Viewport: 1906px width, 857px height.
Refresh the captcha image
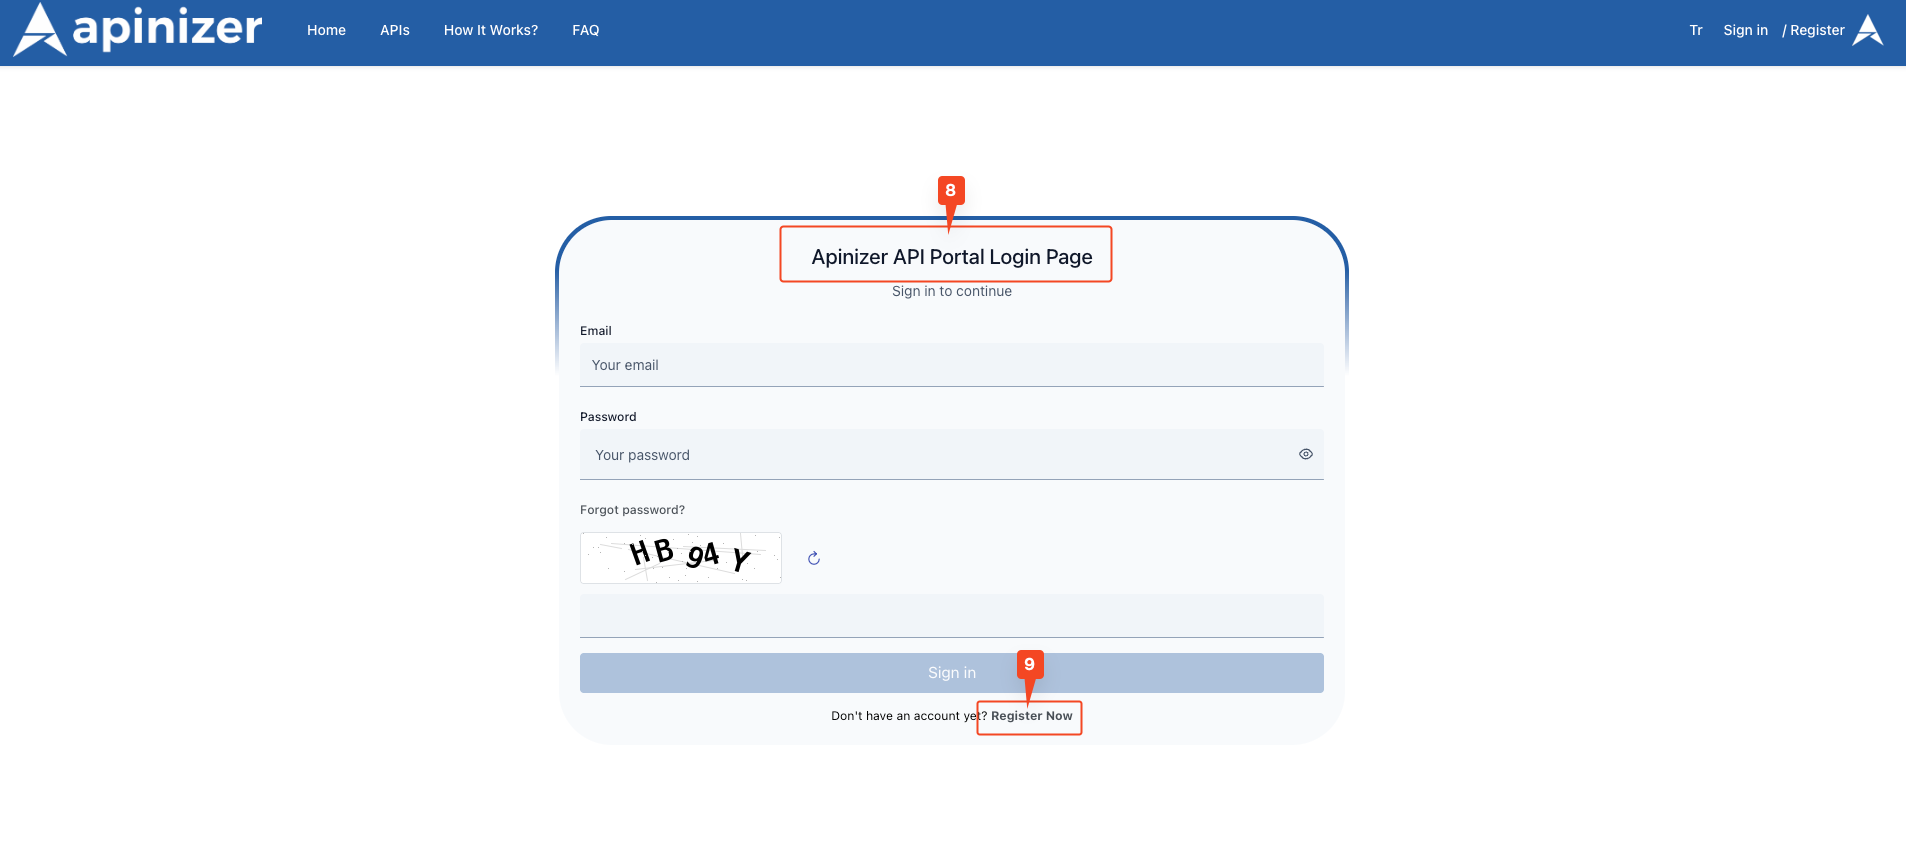pos(814,558)
